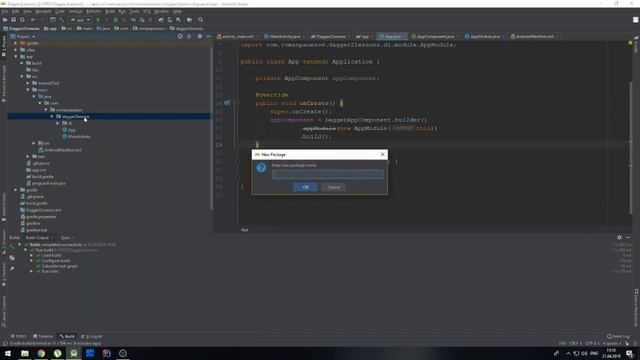
Task: Open the Code menu
Action: pyautogui.click(x=60, y=11)
